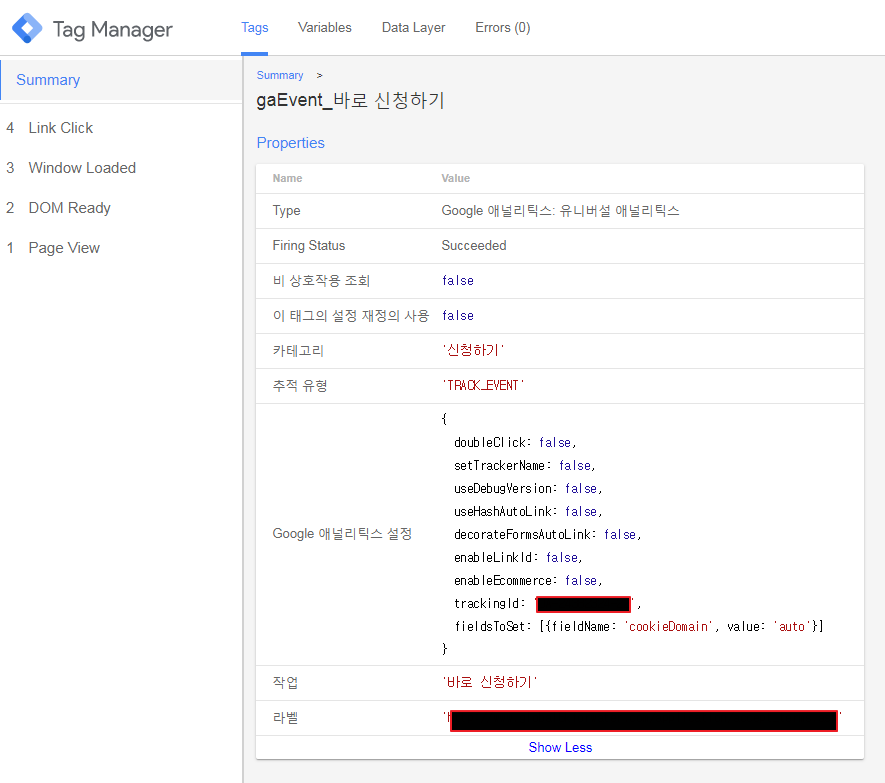Click the trackingId line
Viewport: 885px width, 783px height.
pyautogui.click(x=547, y=604)
